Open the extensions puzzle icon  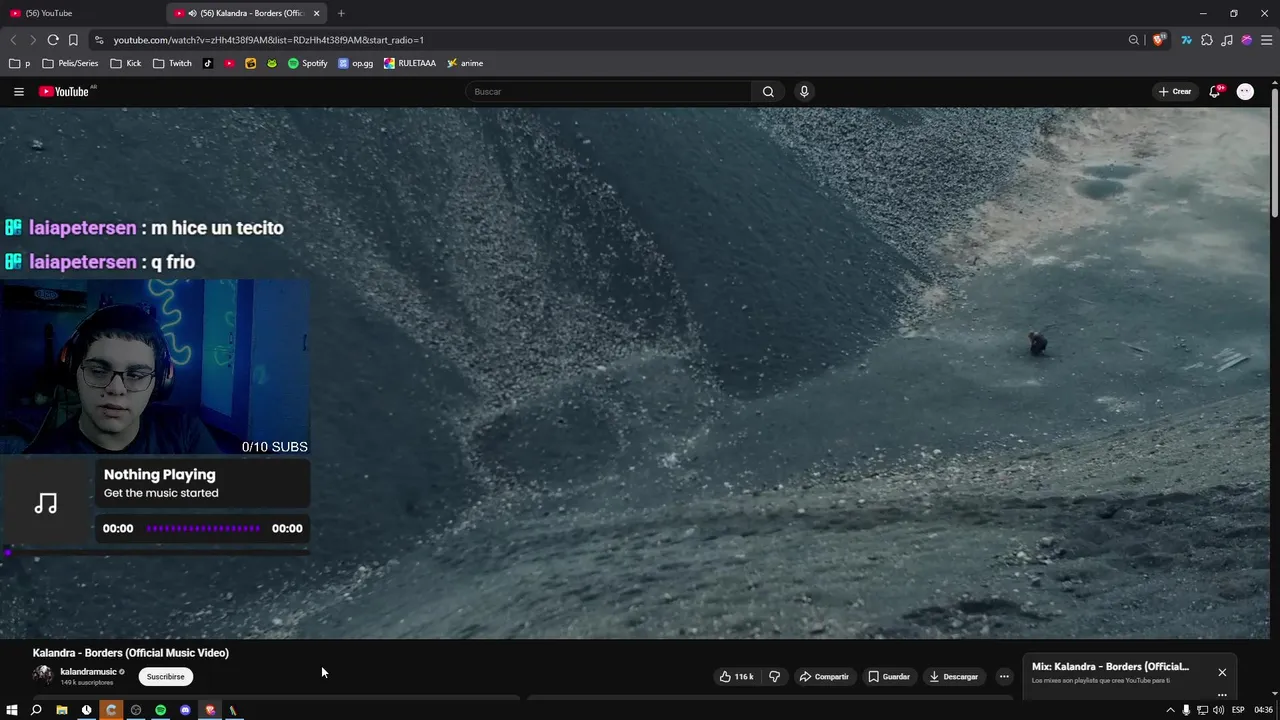click(x=1207, y=40)
